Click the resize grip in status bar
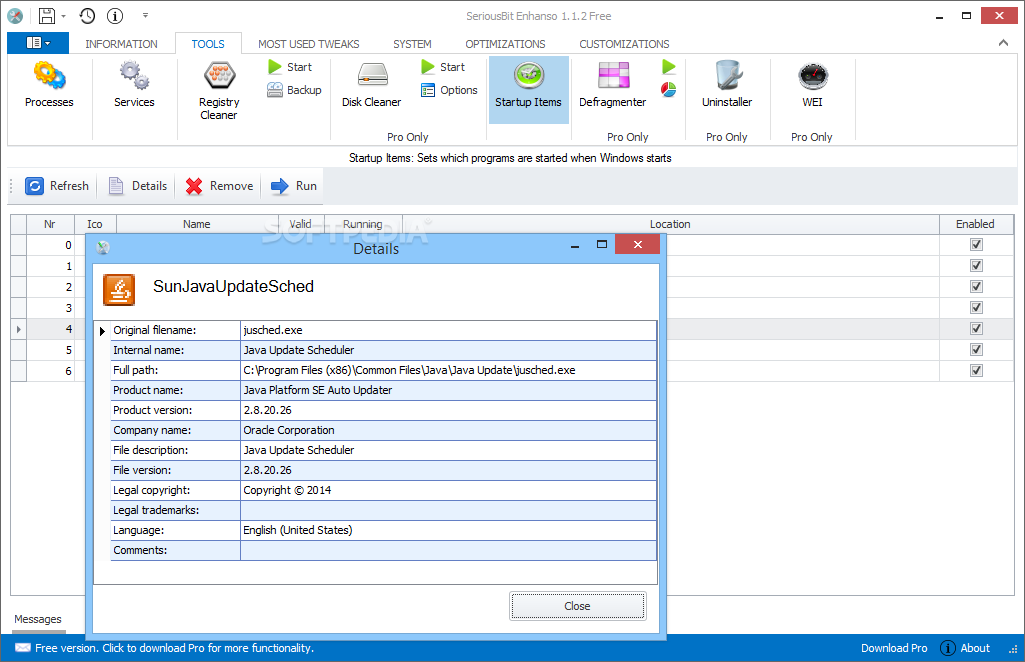This screenshot has height=662, width=1025. click(x=1013, y=649)
